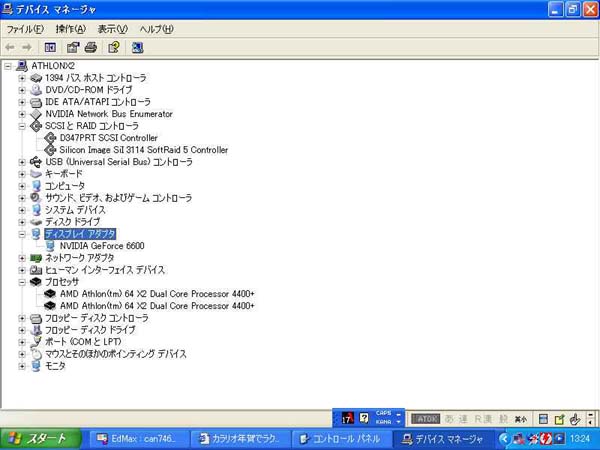Open the 操作(A) menu

pos(70,29)
